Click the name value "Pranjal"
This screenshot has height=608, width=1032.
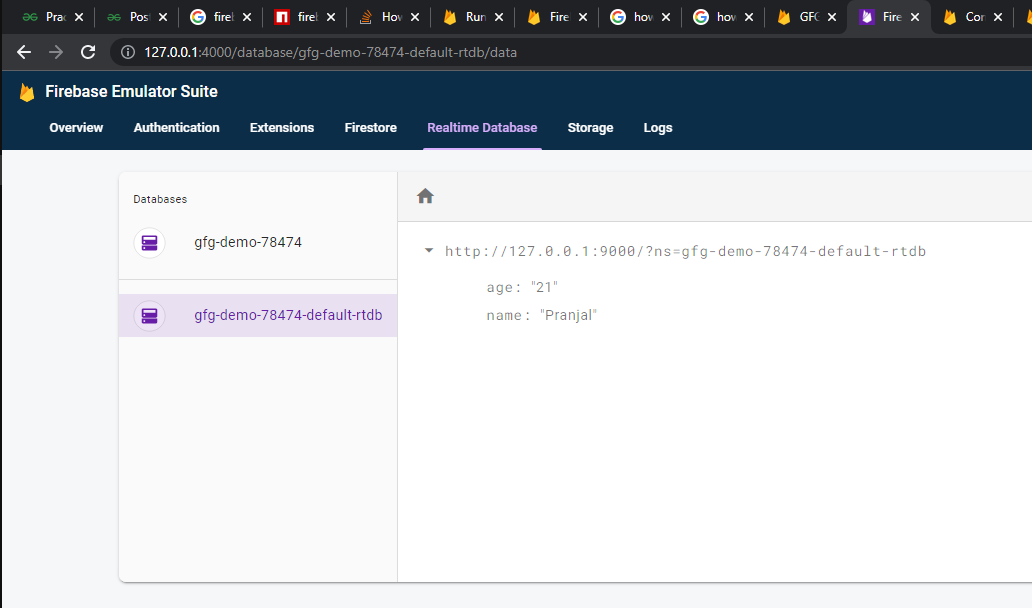click(x=569, y=315)
